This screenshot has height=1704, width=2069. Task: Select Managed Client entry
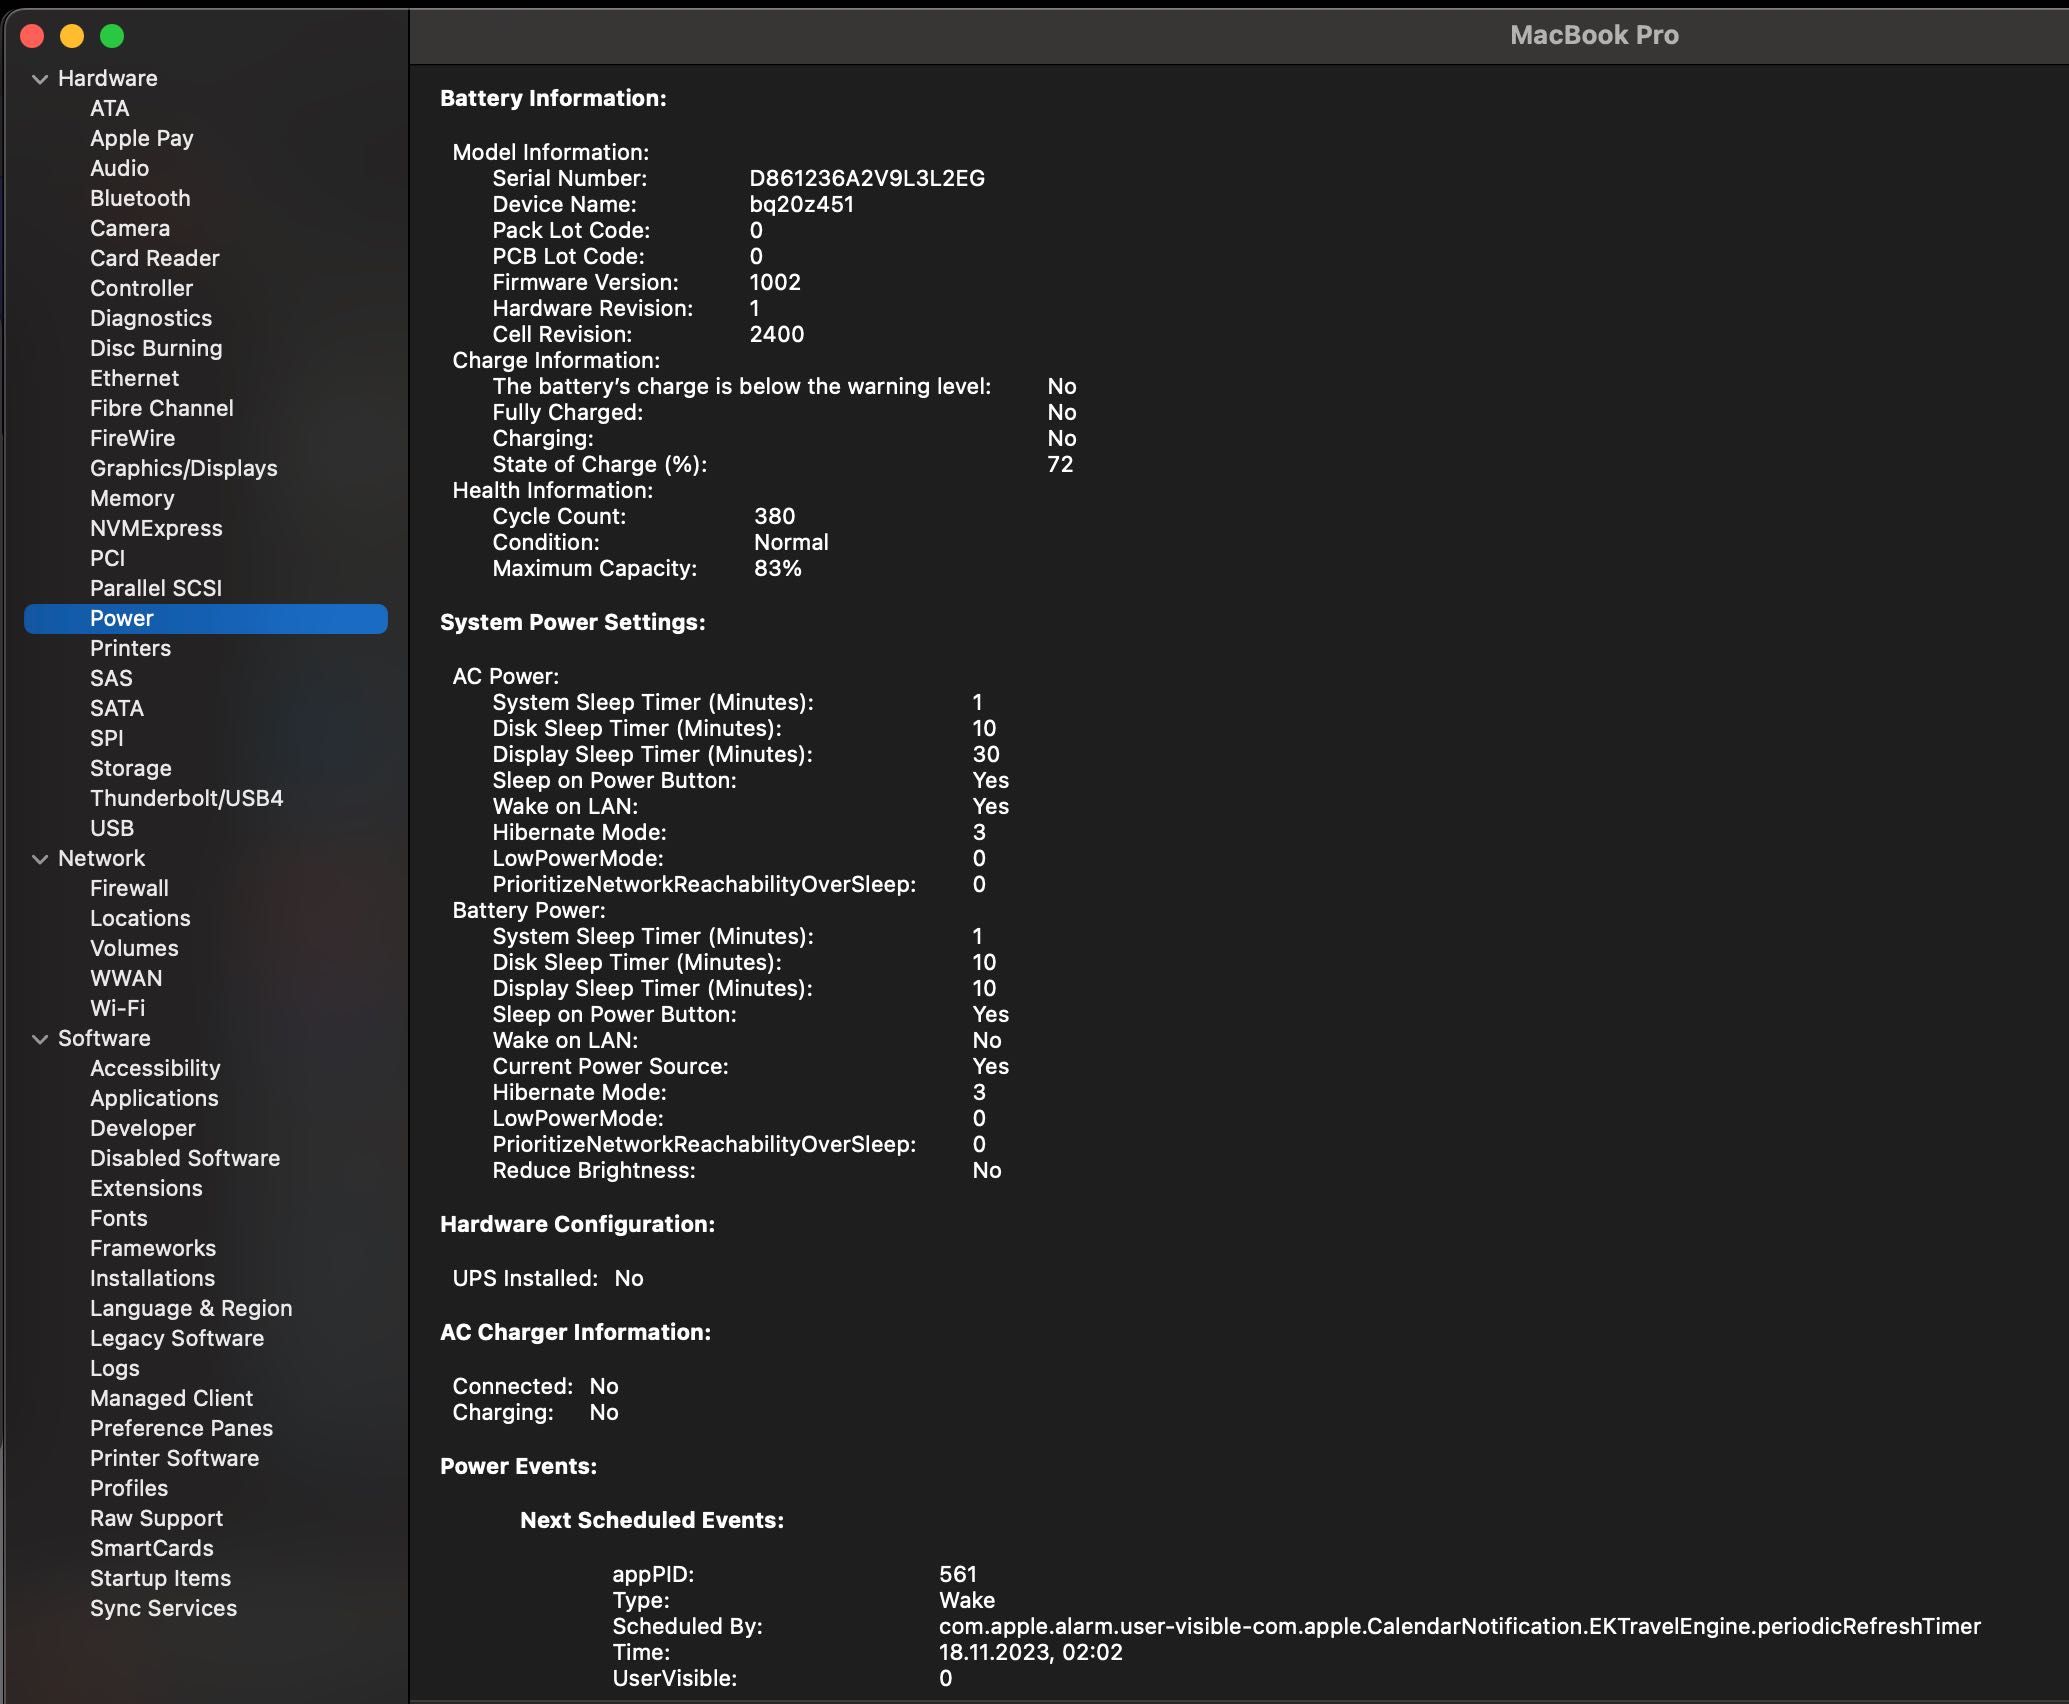[171, 1398]
